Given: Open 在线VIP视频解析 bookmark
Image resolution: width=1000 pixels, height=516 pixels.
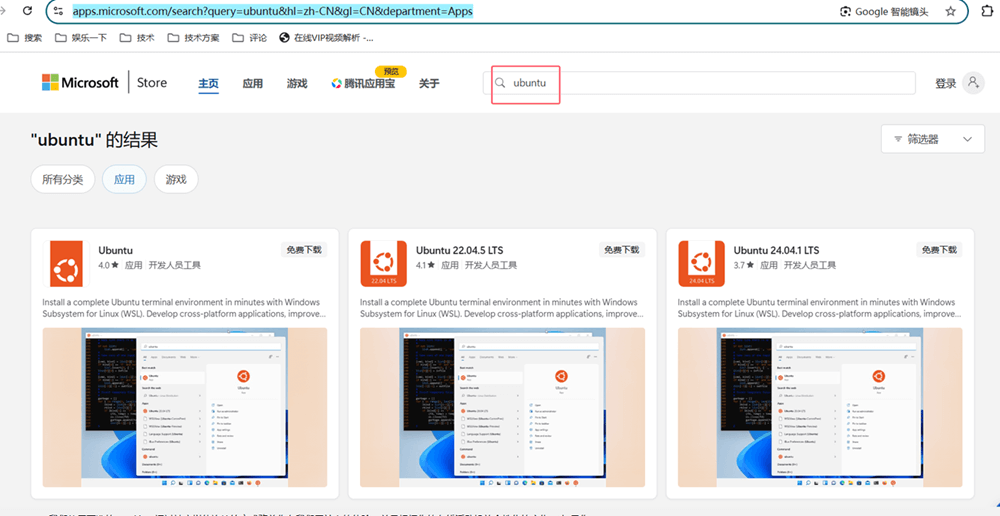Looking at the screenshot, I should coord(327,38).
